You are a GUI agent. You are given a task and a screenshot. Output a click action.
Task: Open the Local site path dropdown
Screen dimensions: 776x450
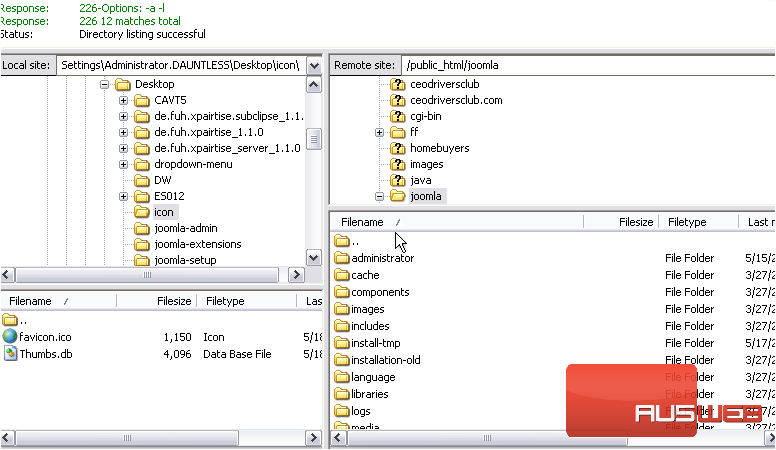[x=313, y=65]
